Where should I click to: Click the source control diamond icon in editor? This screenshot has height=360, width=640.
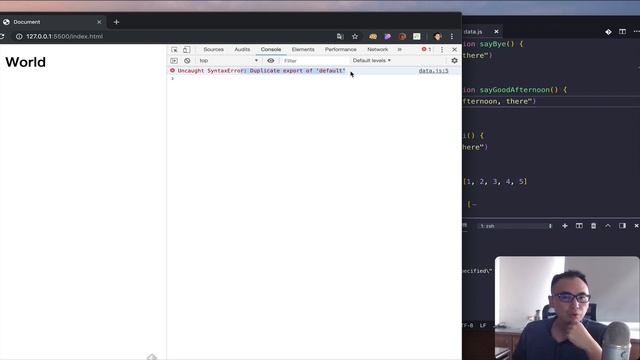[608, 31]
